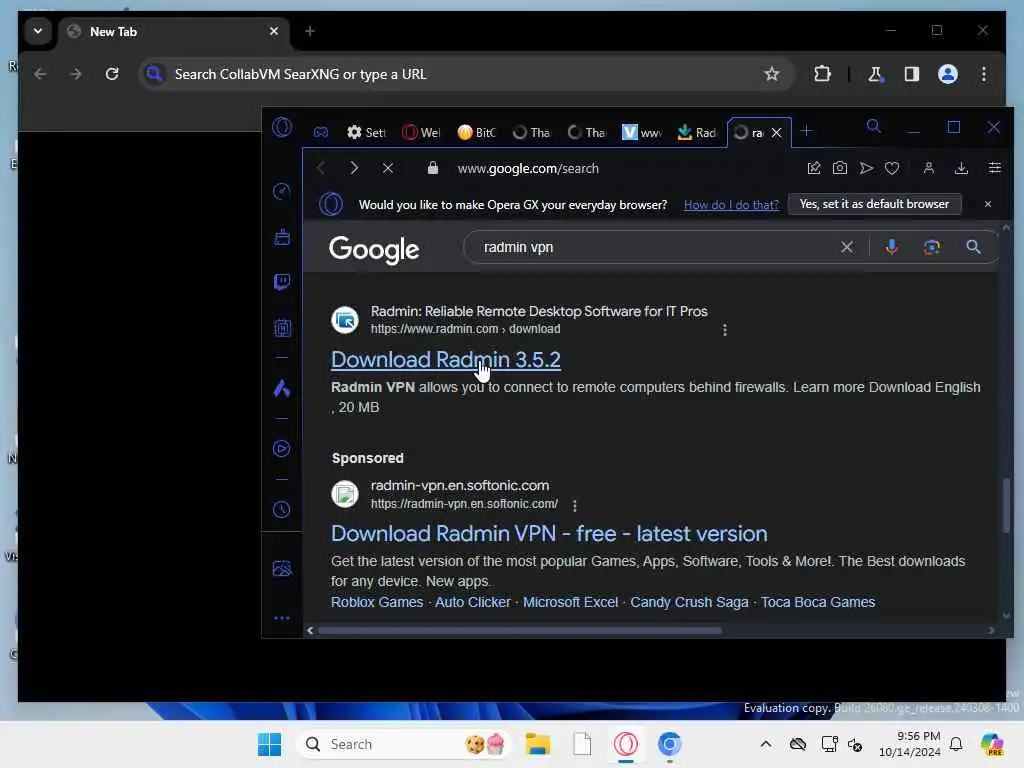Open History clock sidebar icon

pyautogui.click(x=281, y=509)
